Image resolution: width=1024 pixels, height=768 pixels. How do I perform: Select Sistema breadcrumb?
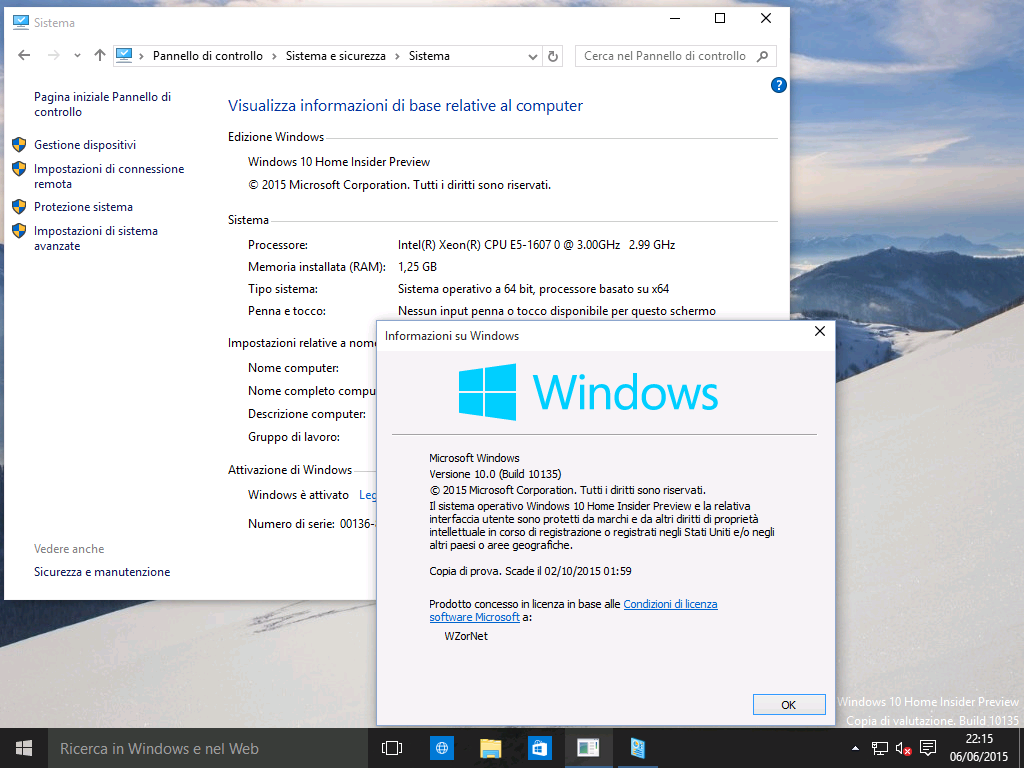point(429,56)
